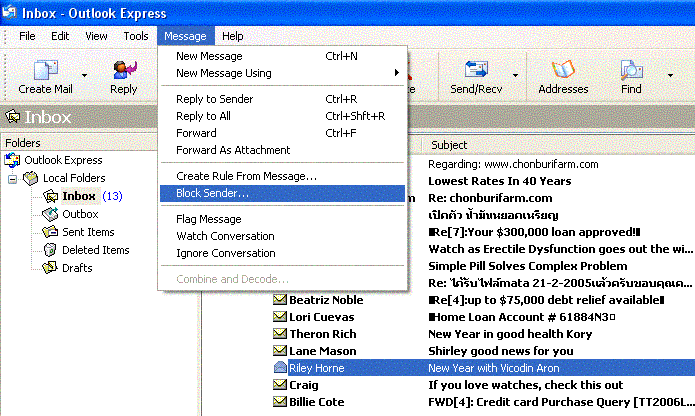Screen dimensions: 695x416
Task: Select message 'Lowest Rates In 40 Years'
Action: click(500, 181)
